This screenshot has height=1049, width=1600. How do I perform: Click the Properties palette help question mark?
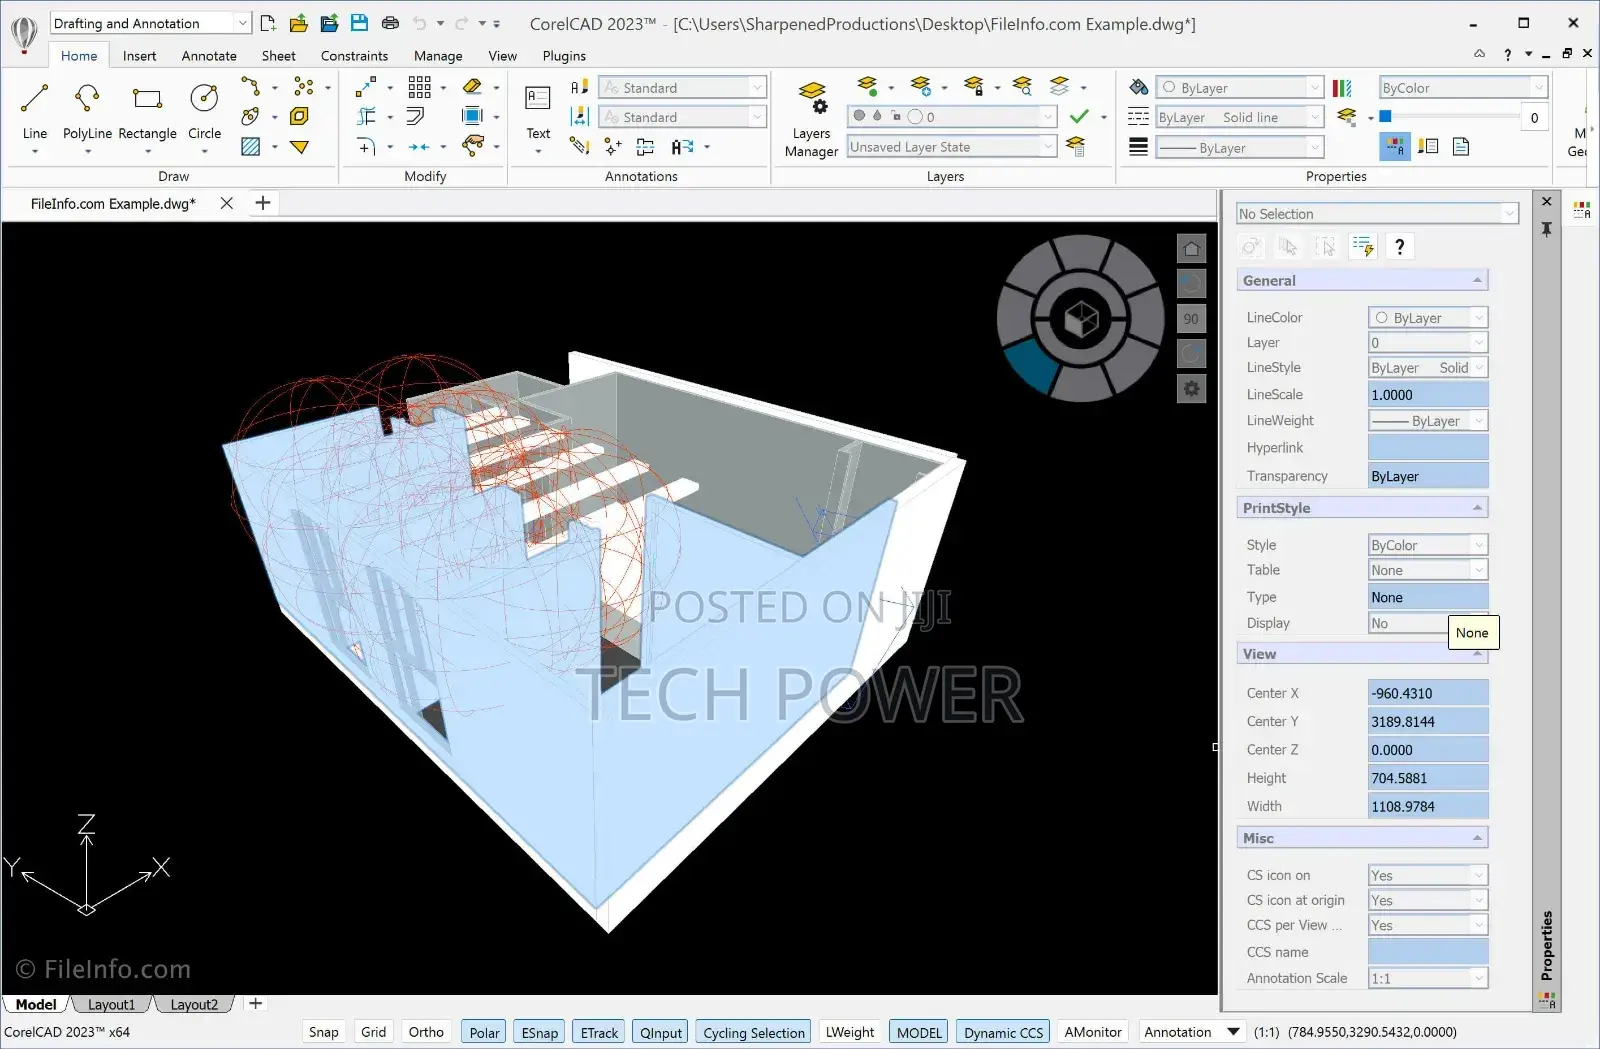[x=1400, y=246]
